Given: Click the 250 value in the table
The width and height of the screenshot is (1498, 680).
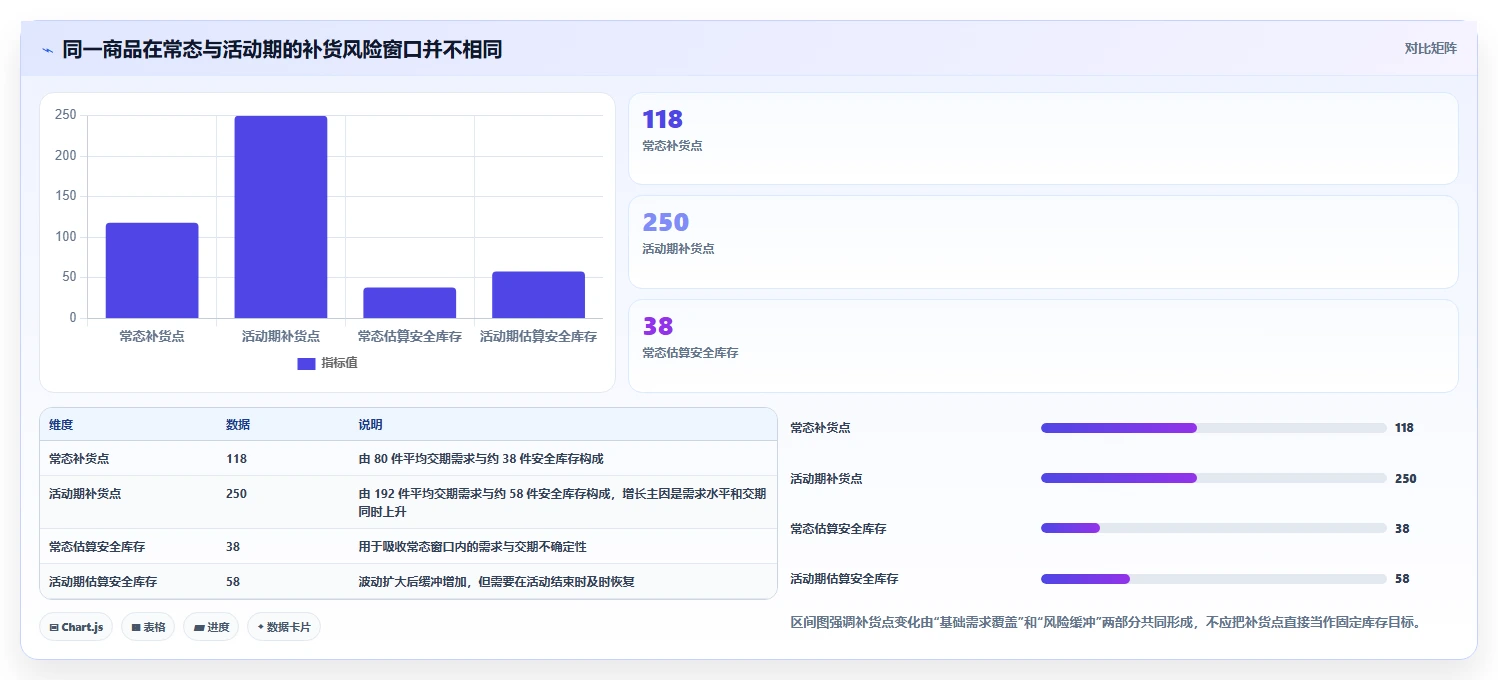Looking at the screenshot, I should 236,494.
